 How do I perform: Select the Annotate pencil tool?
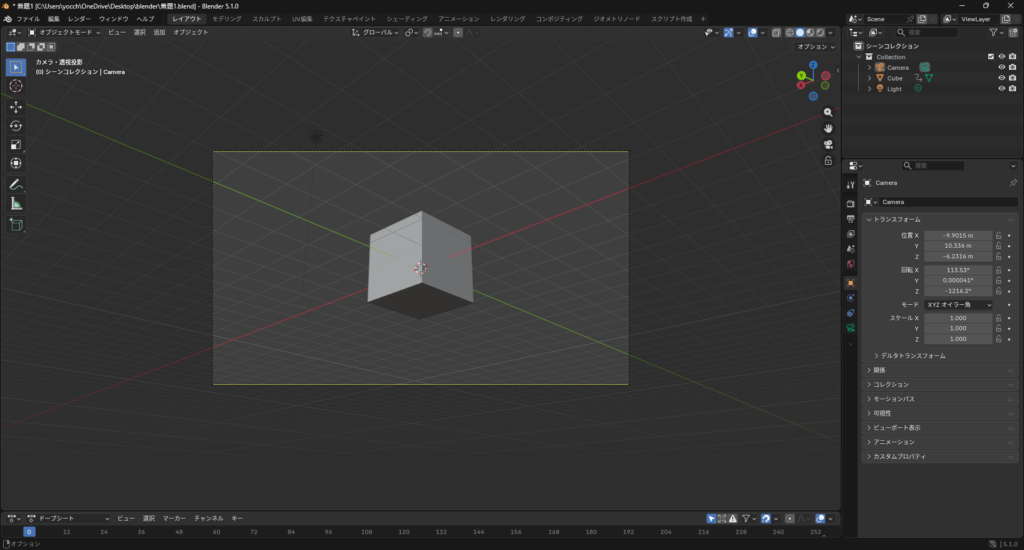pos(16,185)
